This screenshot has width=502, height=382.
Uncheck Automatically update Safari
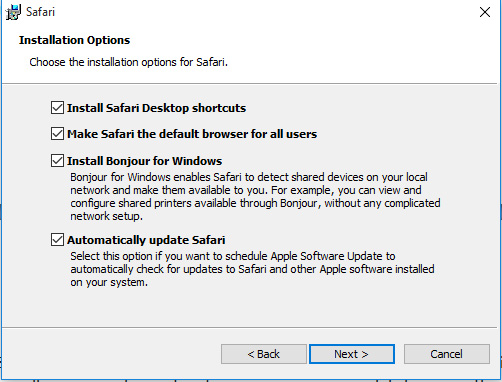(x=57, y=240)
